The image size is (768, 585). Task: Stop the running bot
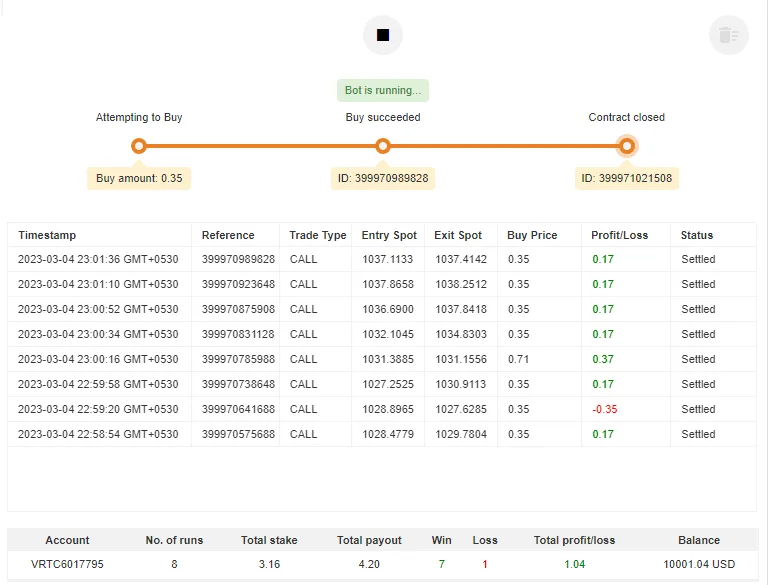coord(383,35)
